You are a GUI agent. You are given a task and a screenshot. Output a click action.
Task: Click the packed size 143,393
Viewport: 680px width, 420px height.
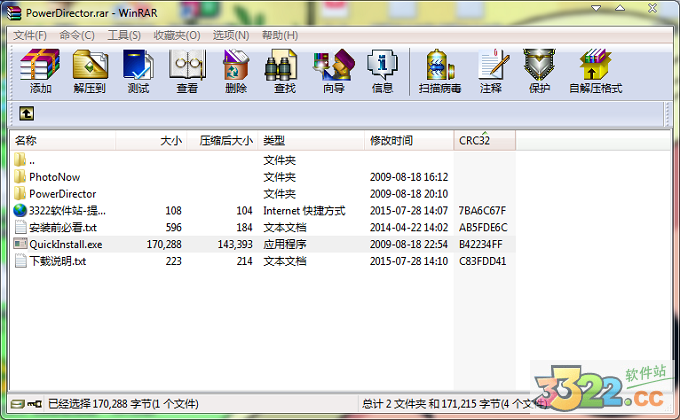tap(235, 244)
